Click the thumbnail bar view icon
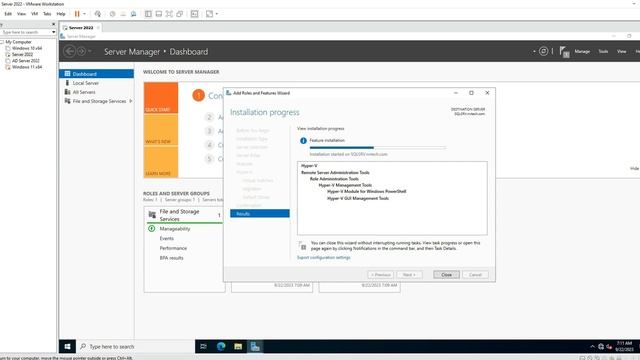The image size is (640, 360). (x=159, y=14)
